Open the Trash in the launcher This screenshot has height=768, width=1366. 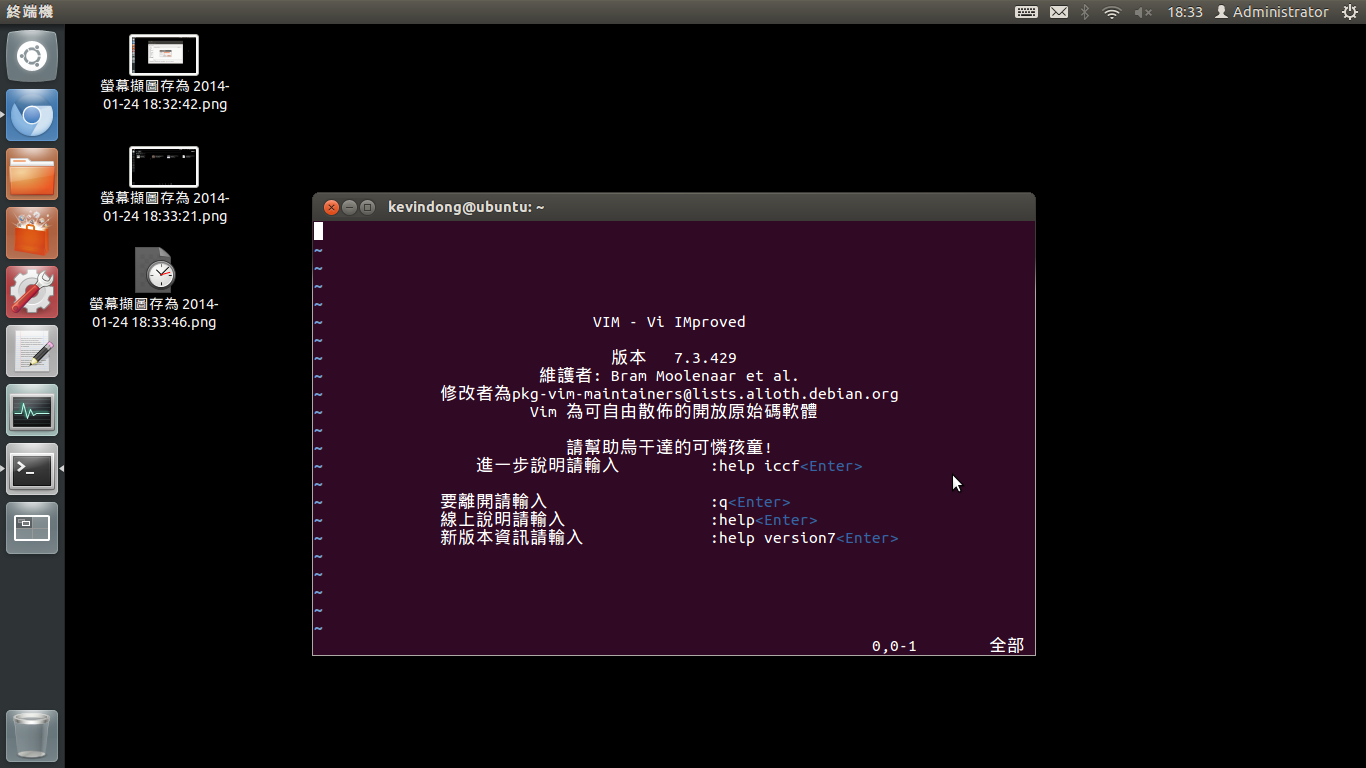pyautogui.click(x=32, y=736)
